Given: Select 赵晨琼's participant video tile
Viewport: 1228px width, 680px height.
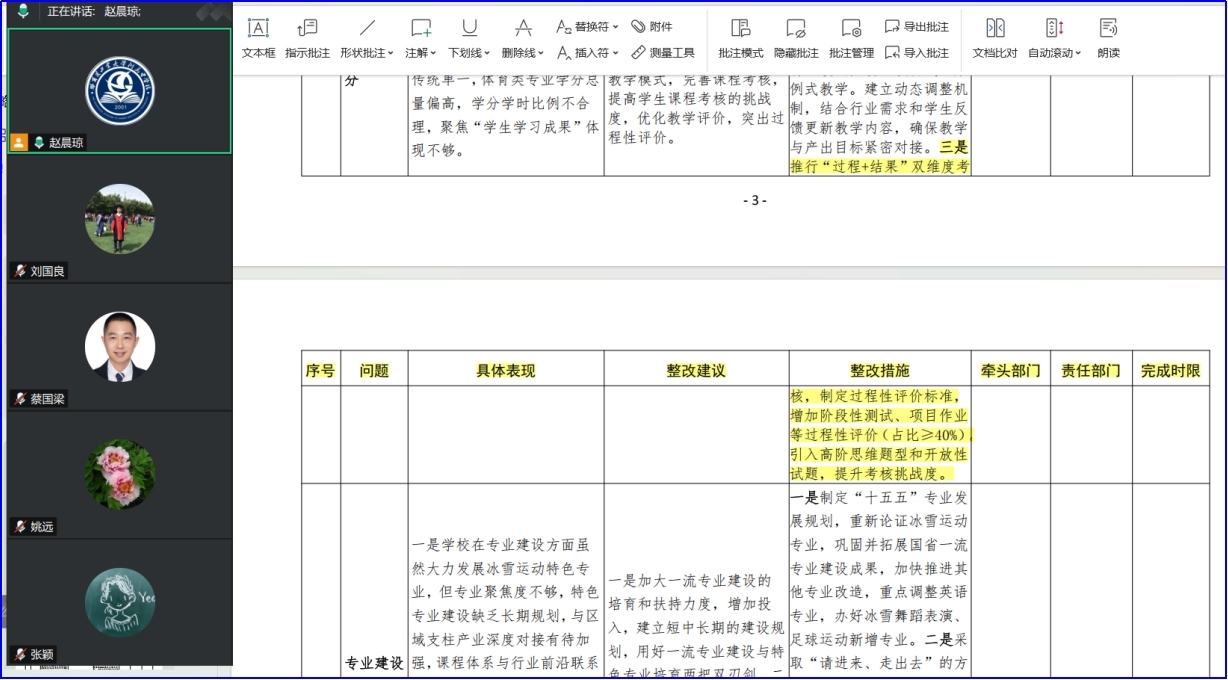Looking at the screenshot, I should pyautogui.click(x=120, y=91).
